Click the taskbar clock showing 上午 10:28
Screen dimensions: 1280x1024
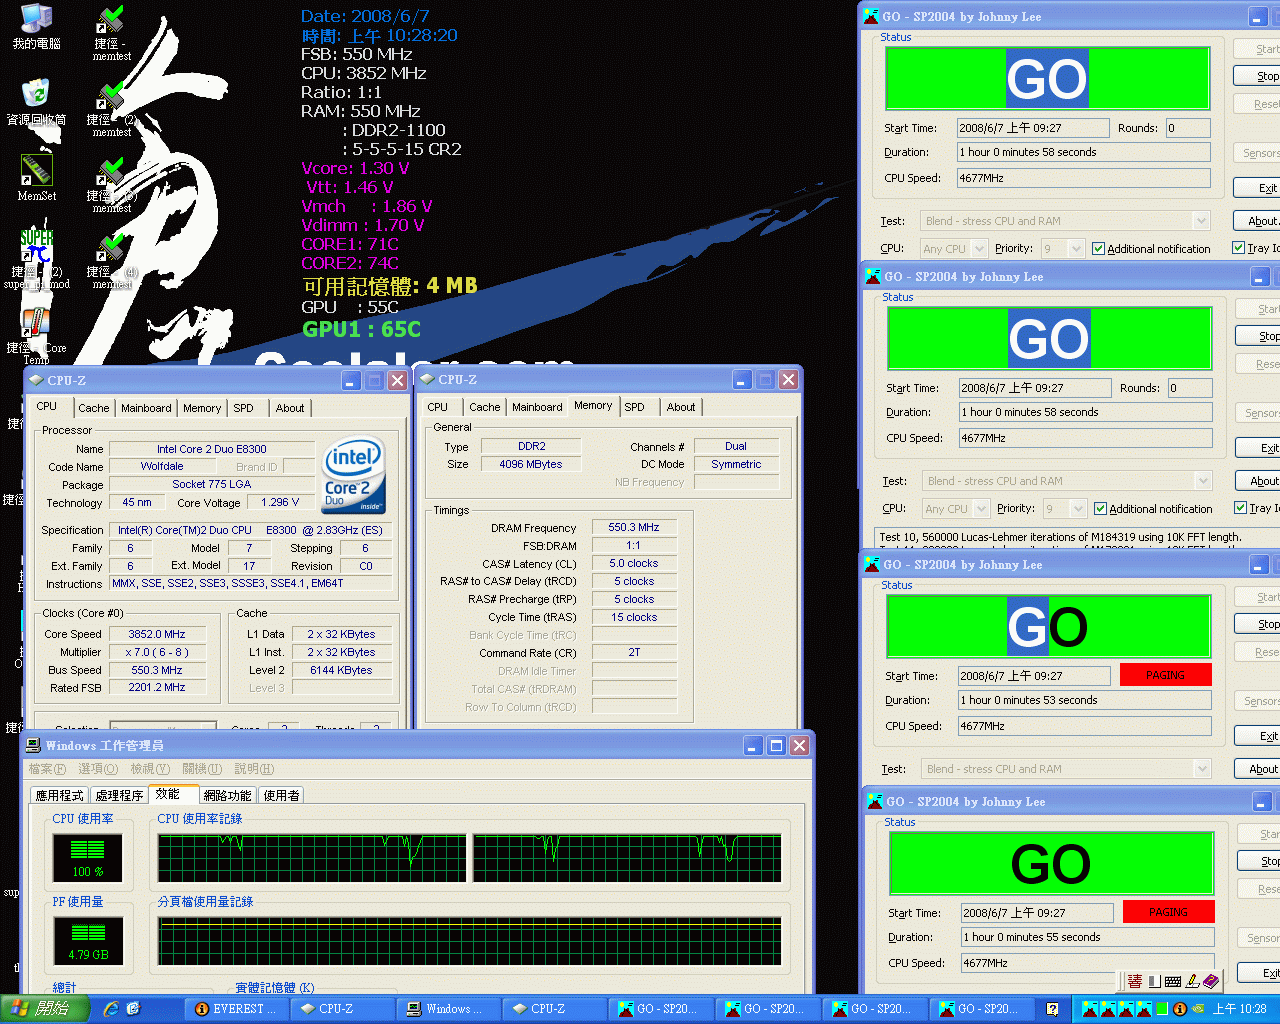tap(1240, 1009)
